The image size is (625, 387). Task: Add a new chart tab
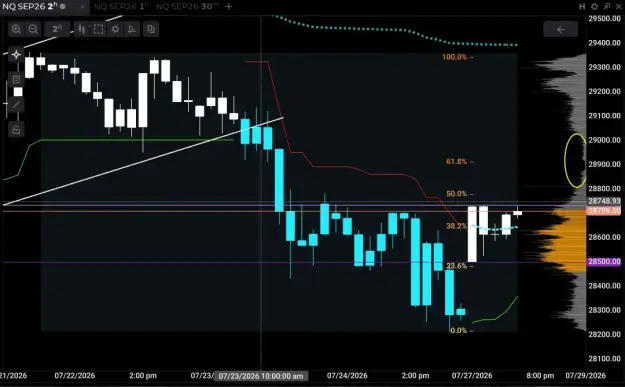[x=228, y=6]
